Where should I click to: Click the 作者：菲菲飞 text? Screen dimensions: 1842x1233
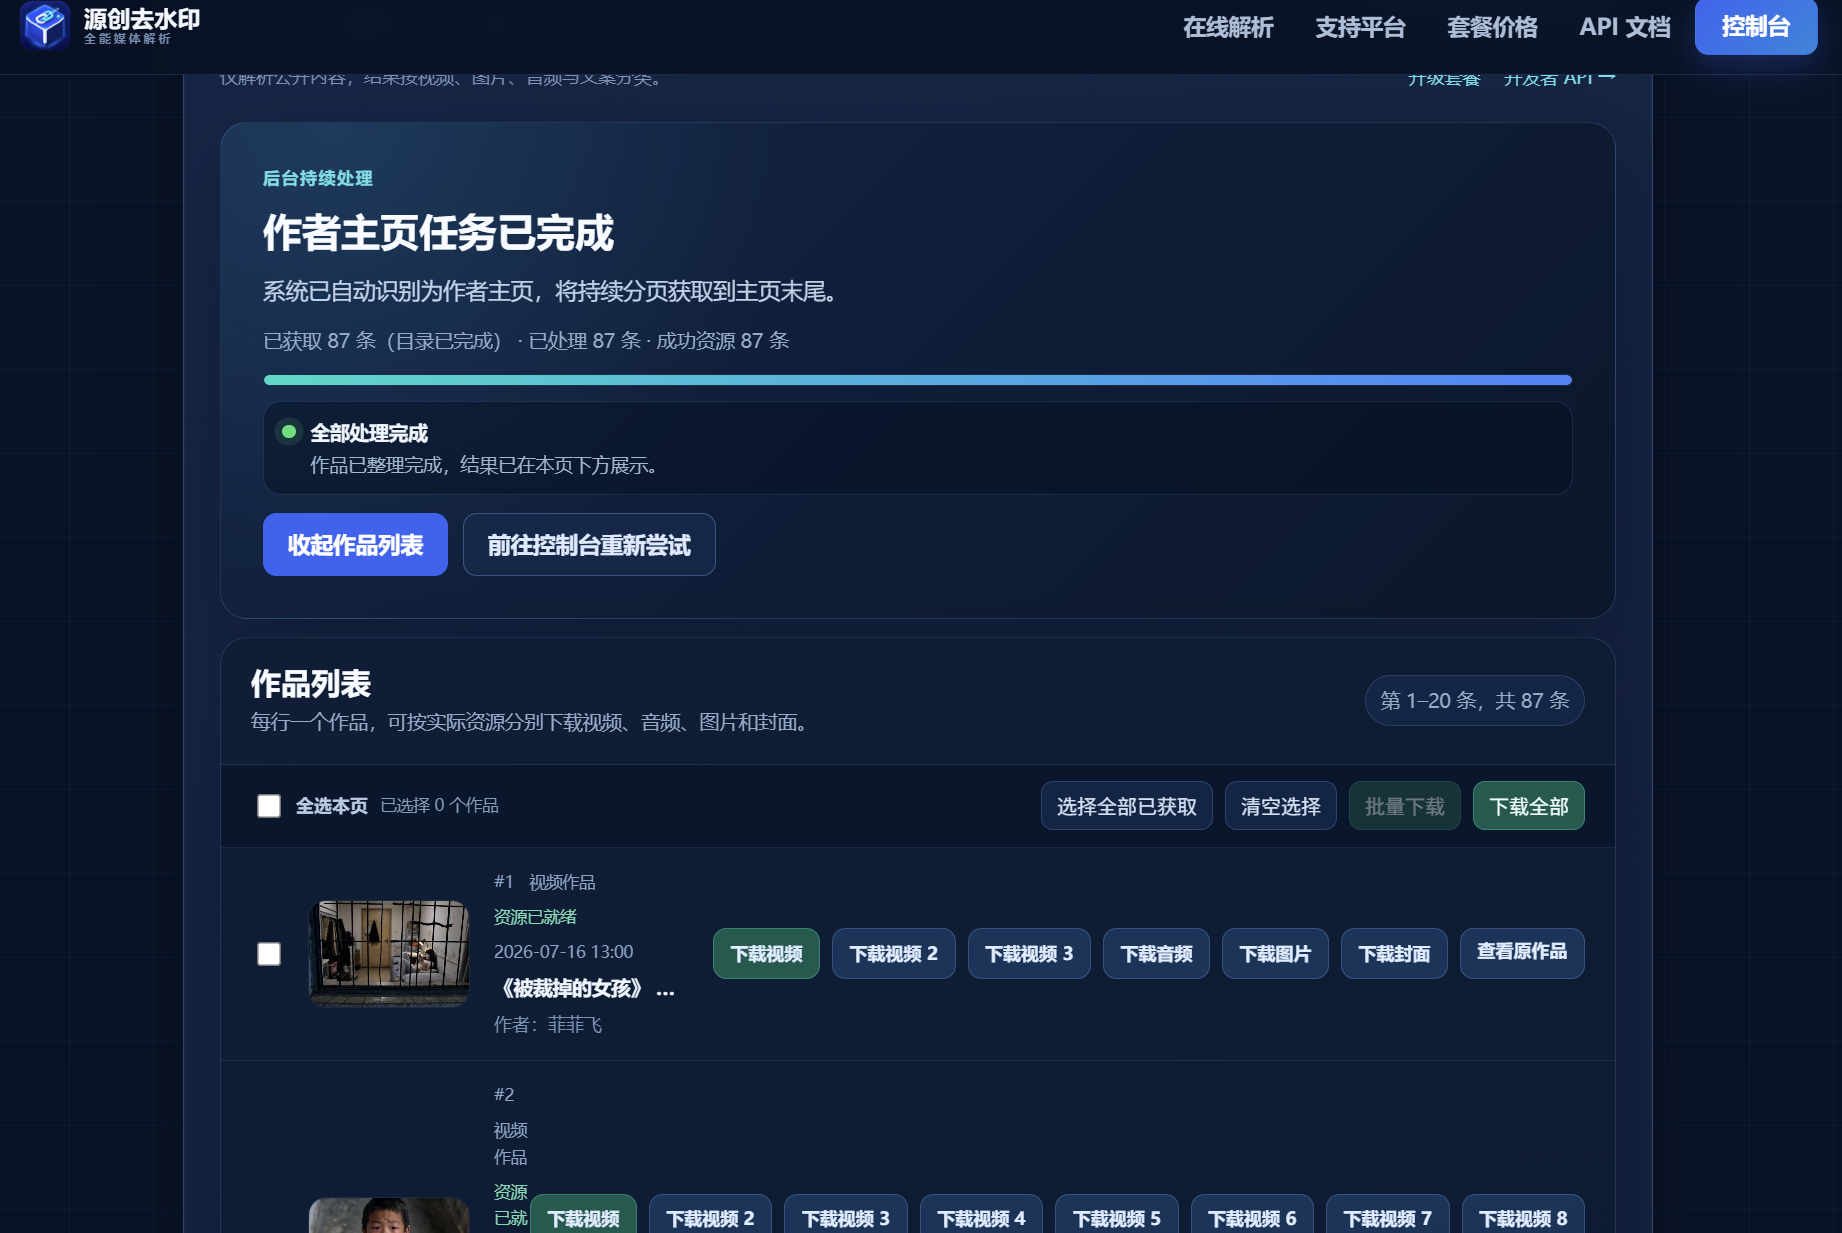[548, 1025]
